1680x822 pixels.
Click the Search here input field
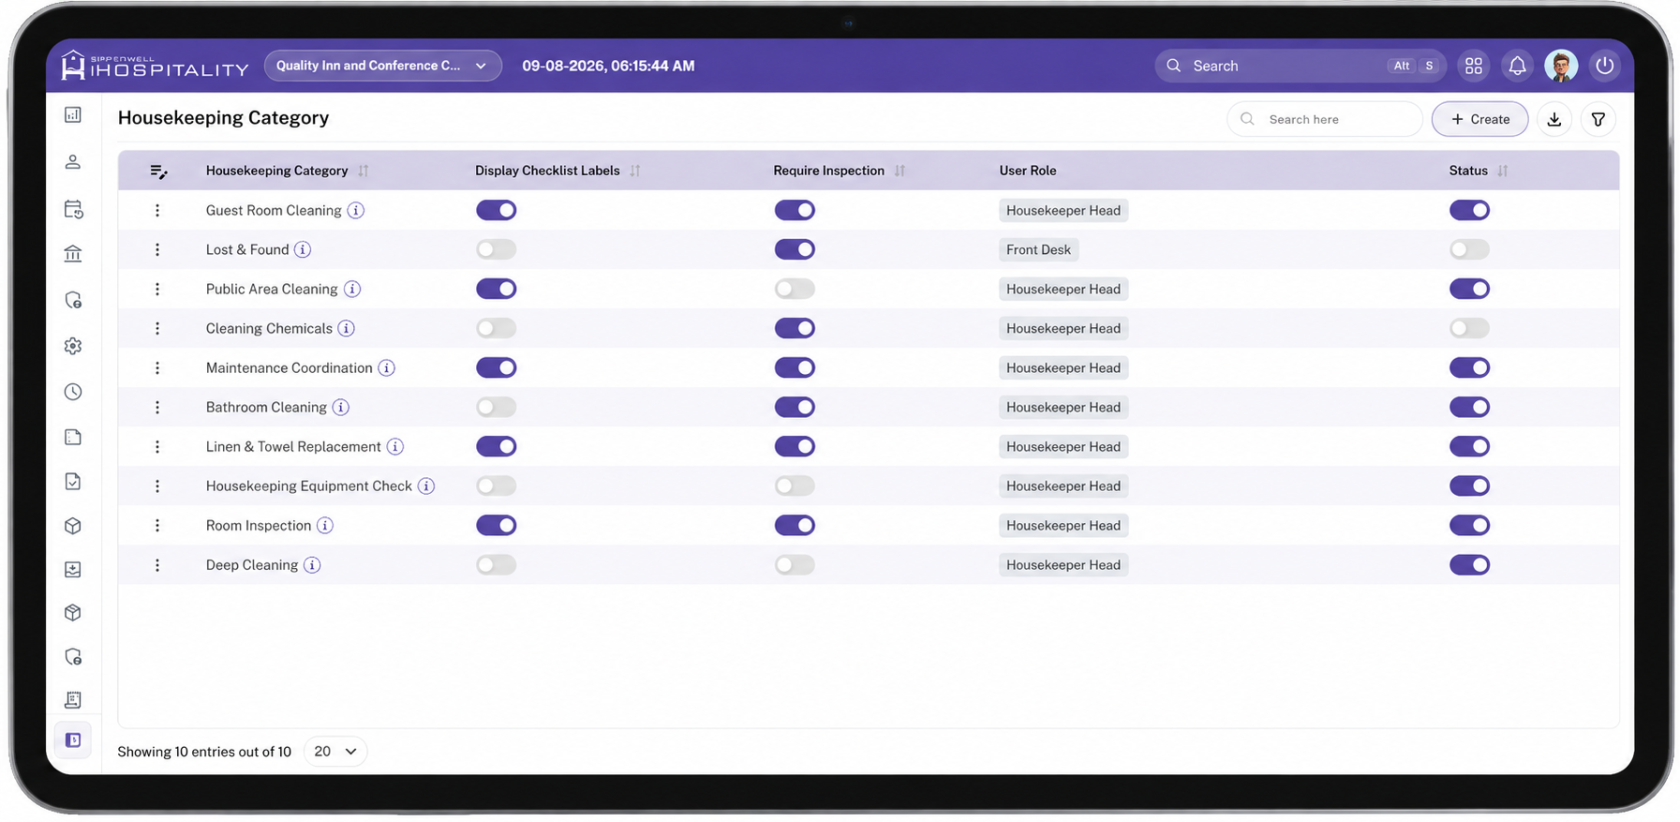(x=1324, y=119)
